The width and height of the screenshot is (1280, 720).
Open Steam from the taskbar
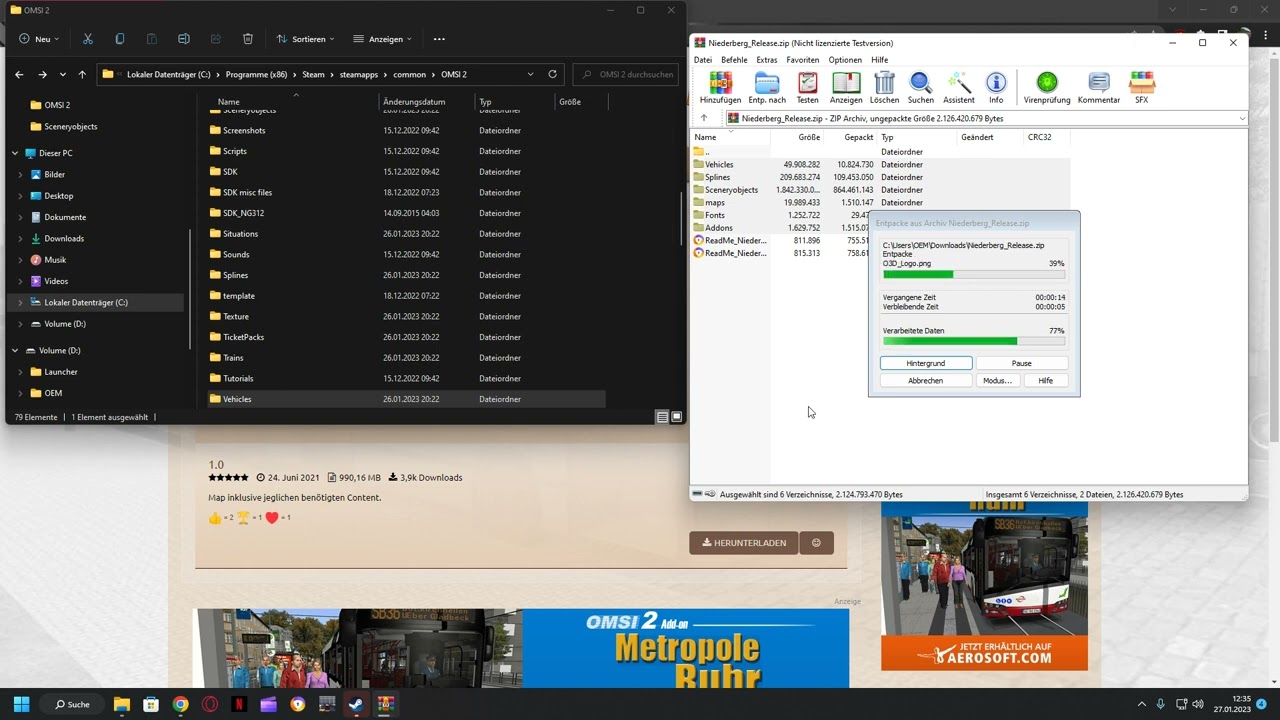(x=356, y=704)
